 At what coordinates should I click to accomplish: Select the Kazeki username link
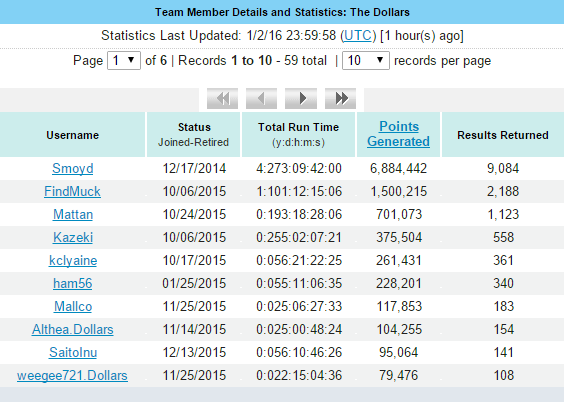(73, 237)
